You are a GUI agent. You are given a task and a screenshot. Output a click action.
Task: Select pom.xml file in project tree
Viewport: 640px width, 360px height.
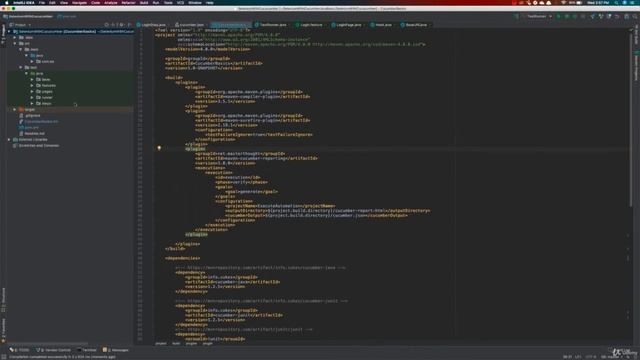[x=31, y=127]
